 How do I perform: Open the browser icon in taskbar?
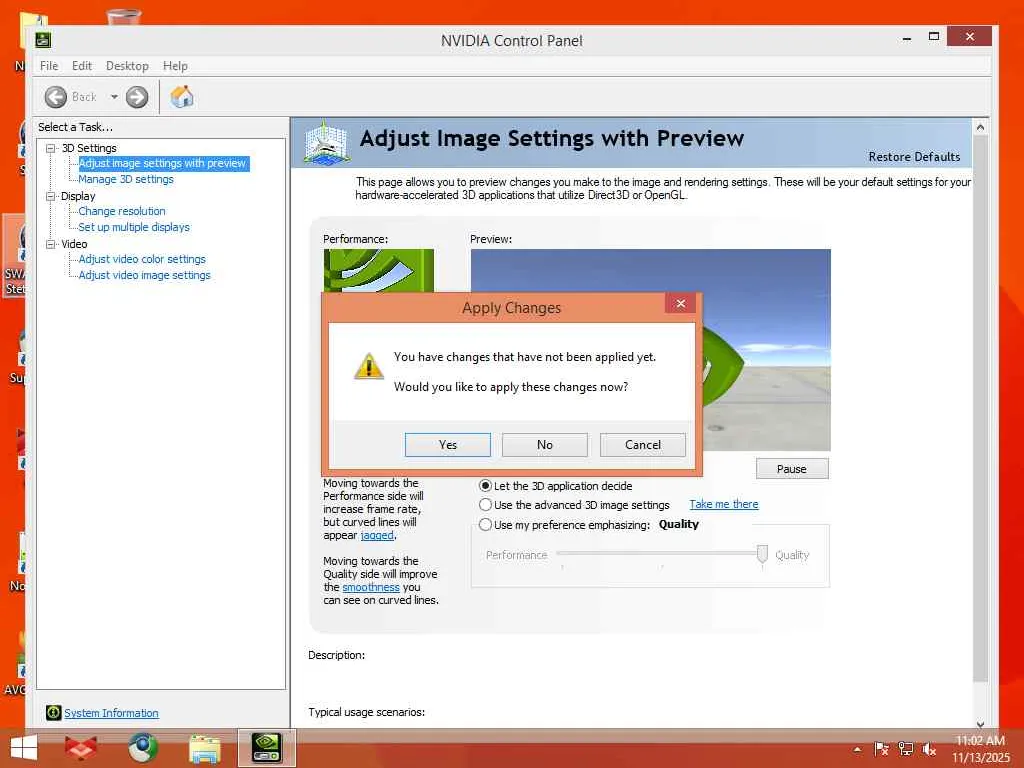pos(143,748)
